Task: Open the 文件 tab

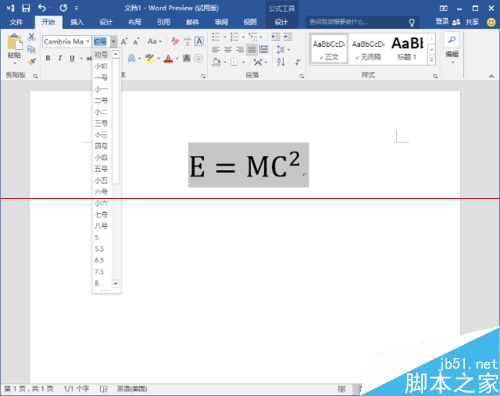Action: pyautogui.click(x=16, y=22)
